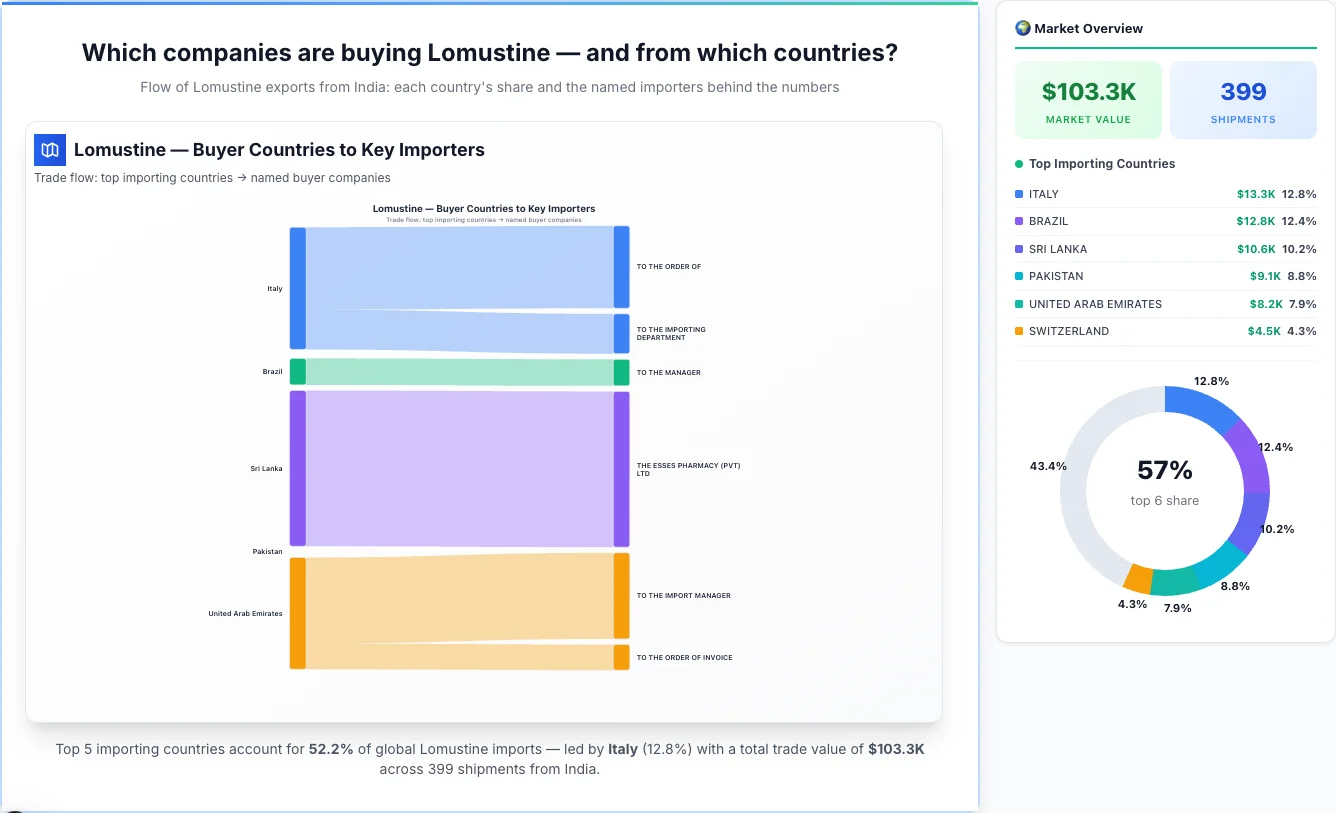
Task: Select the SRI LANKA violet legend square
Action: 1020,249
